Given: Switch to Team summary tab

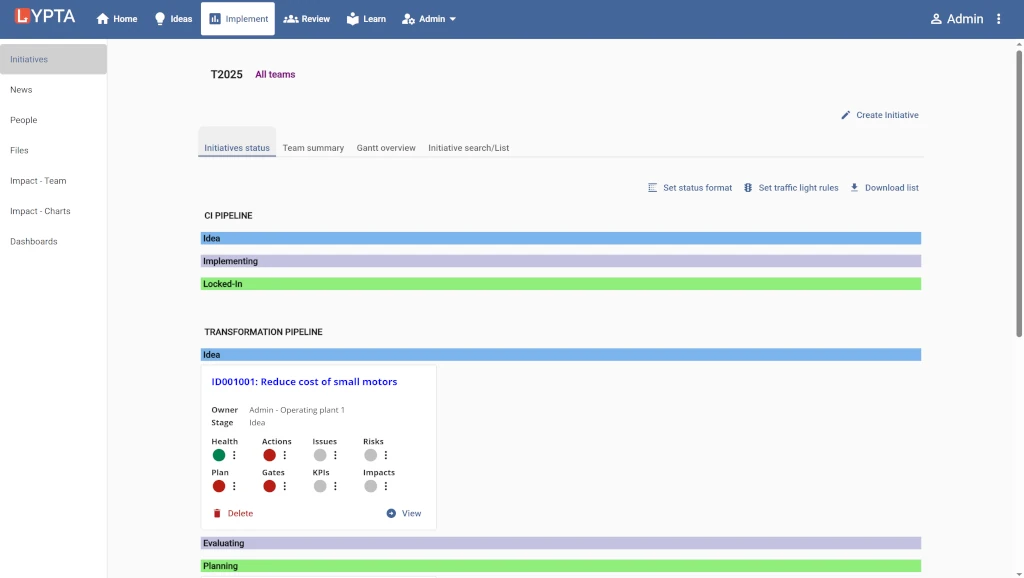Looking at the screenshot, I should coord(313,148).
